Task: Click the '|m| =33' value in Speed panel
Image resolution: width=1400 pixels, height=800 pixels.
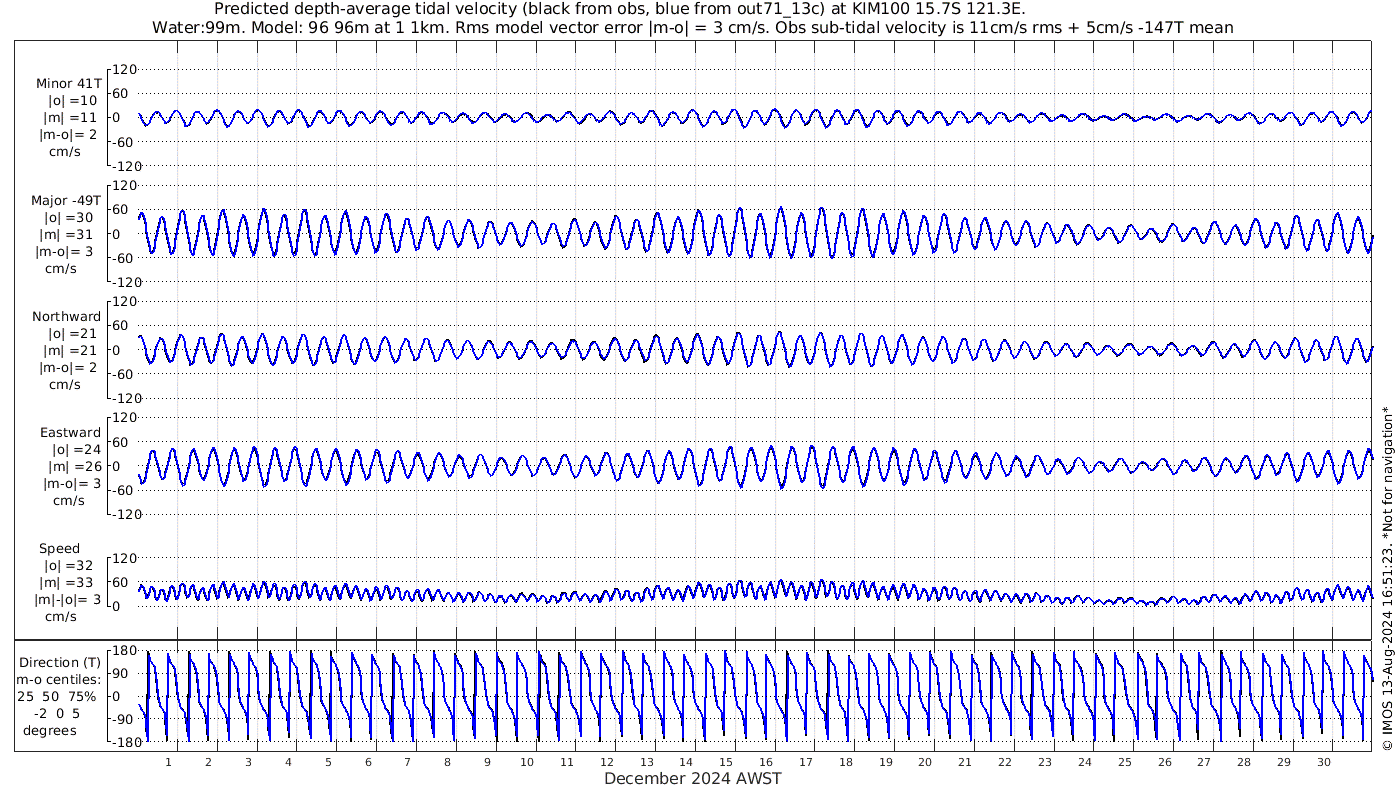Action: 68,583
